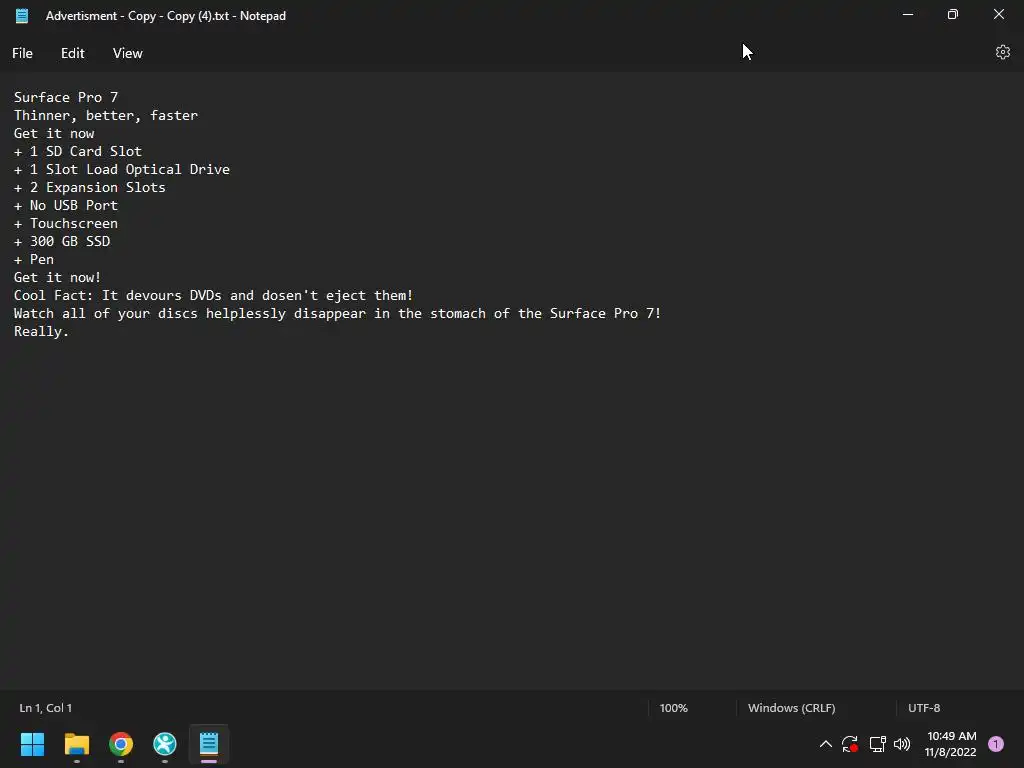This screenshot has width=1024, height=768.
Task: Click the line starting 'Cool Fact:'
Action: coord(214,296)
